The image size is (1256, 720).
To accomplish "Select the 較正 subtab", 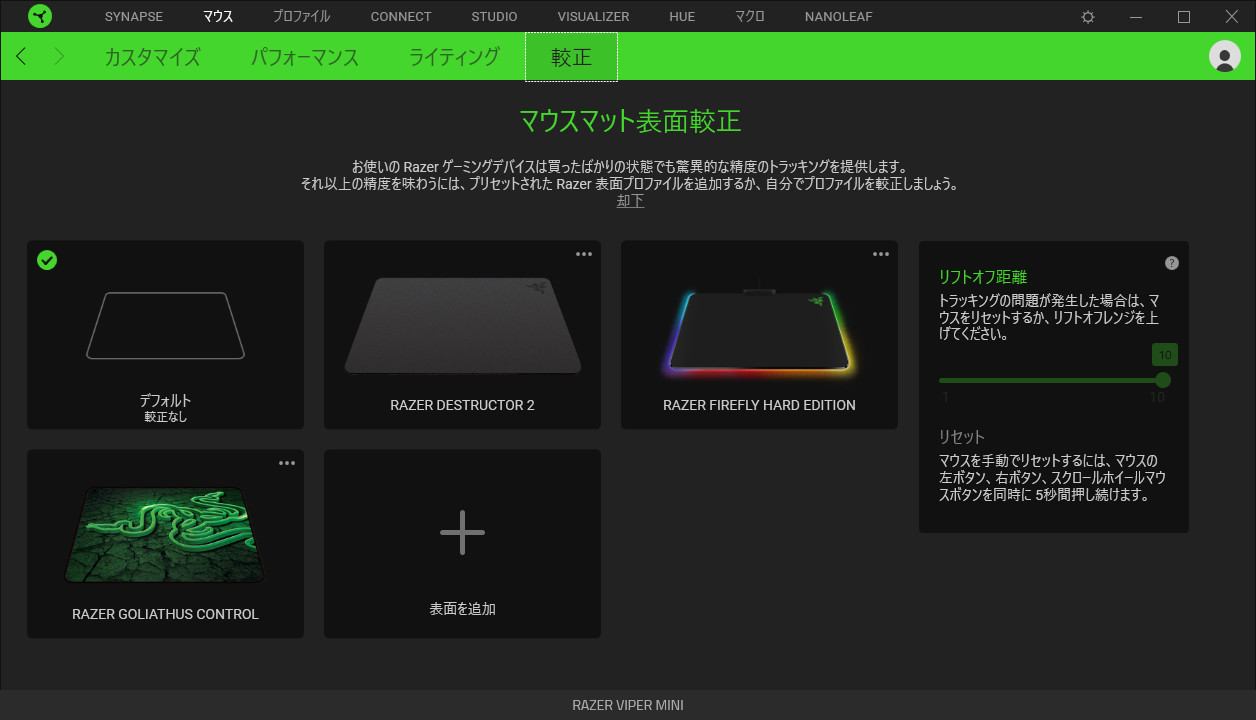I will pos(571,57).
